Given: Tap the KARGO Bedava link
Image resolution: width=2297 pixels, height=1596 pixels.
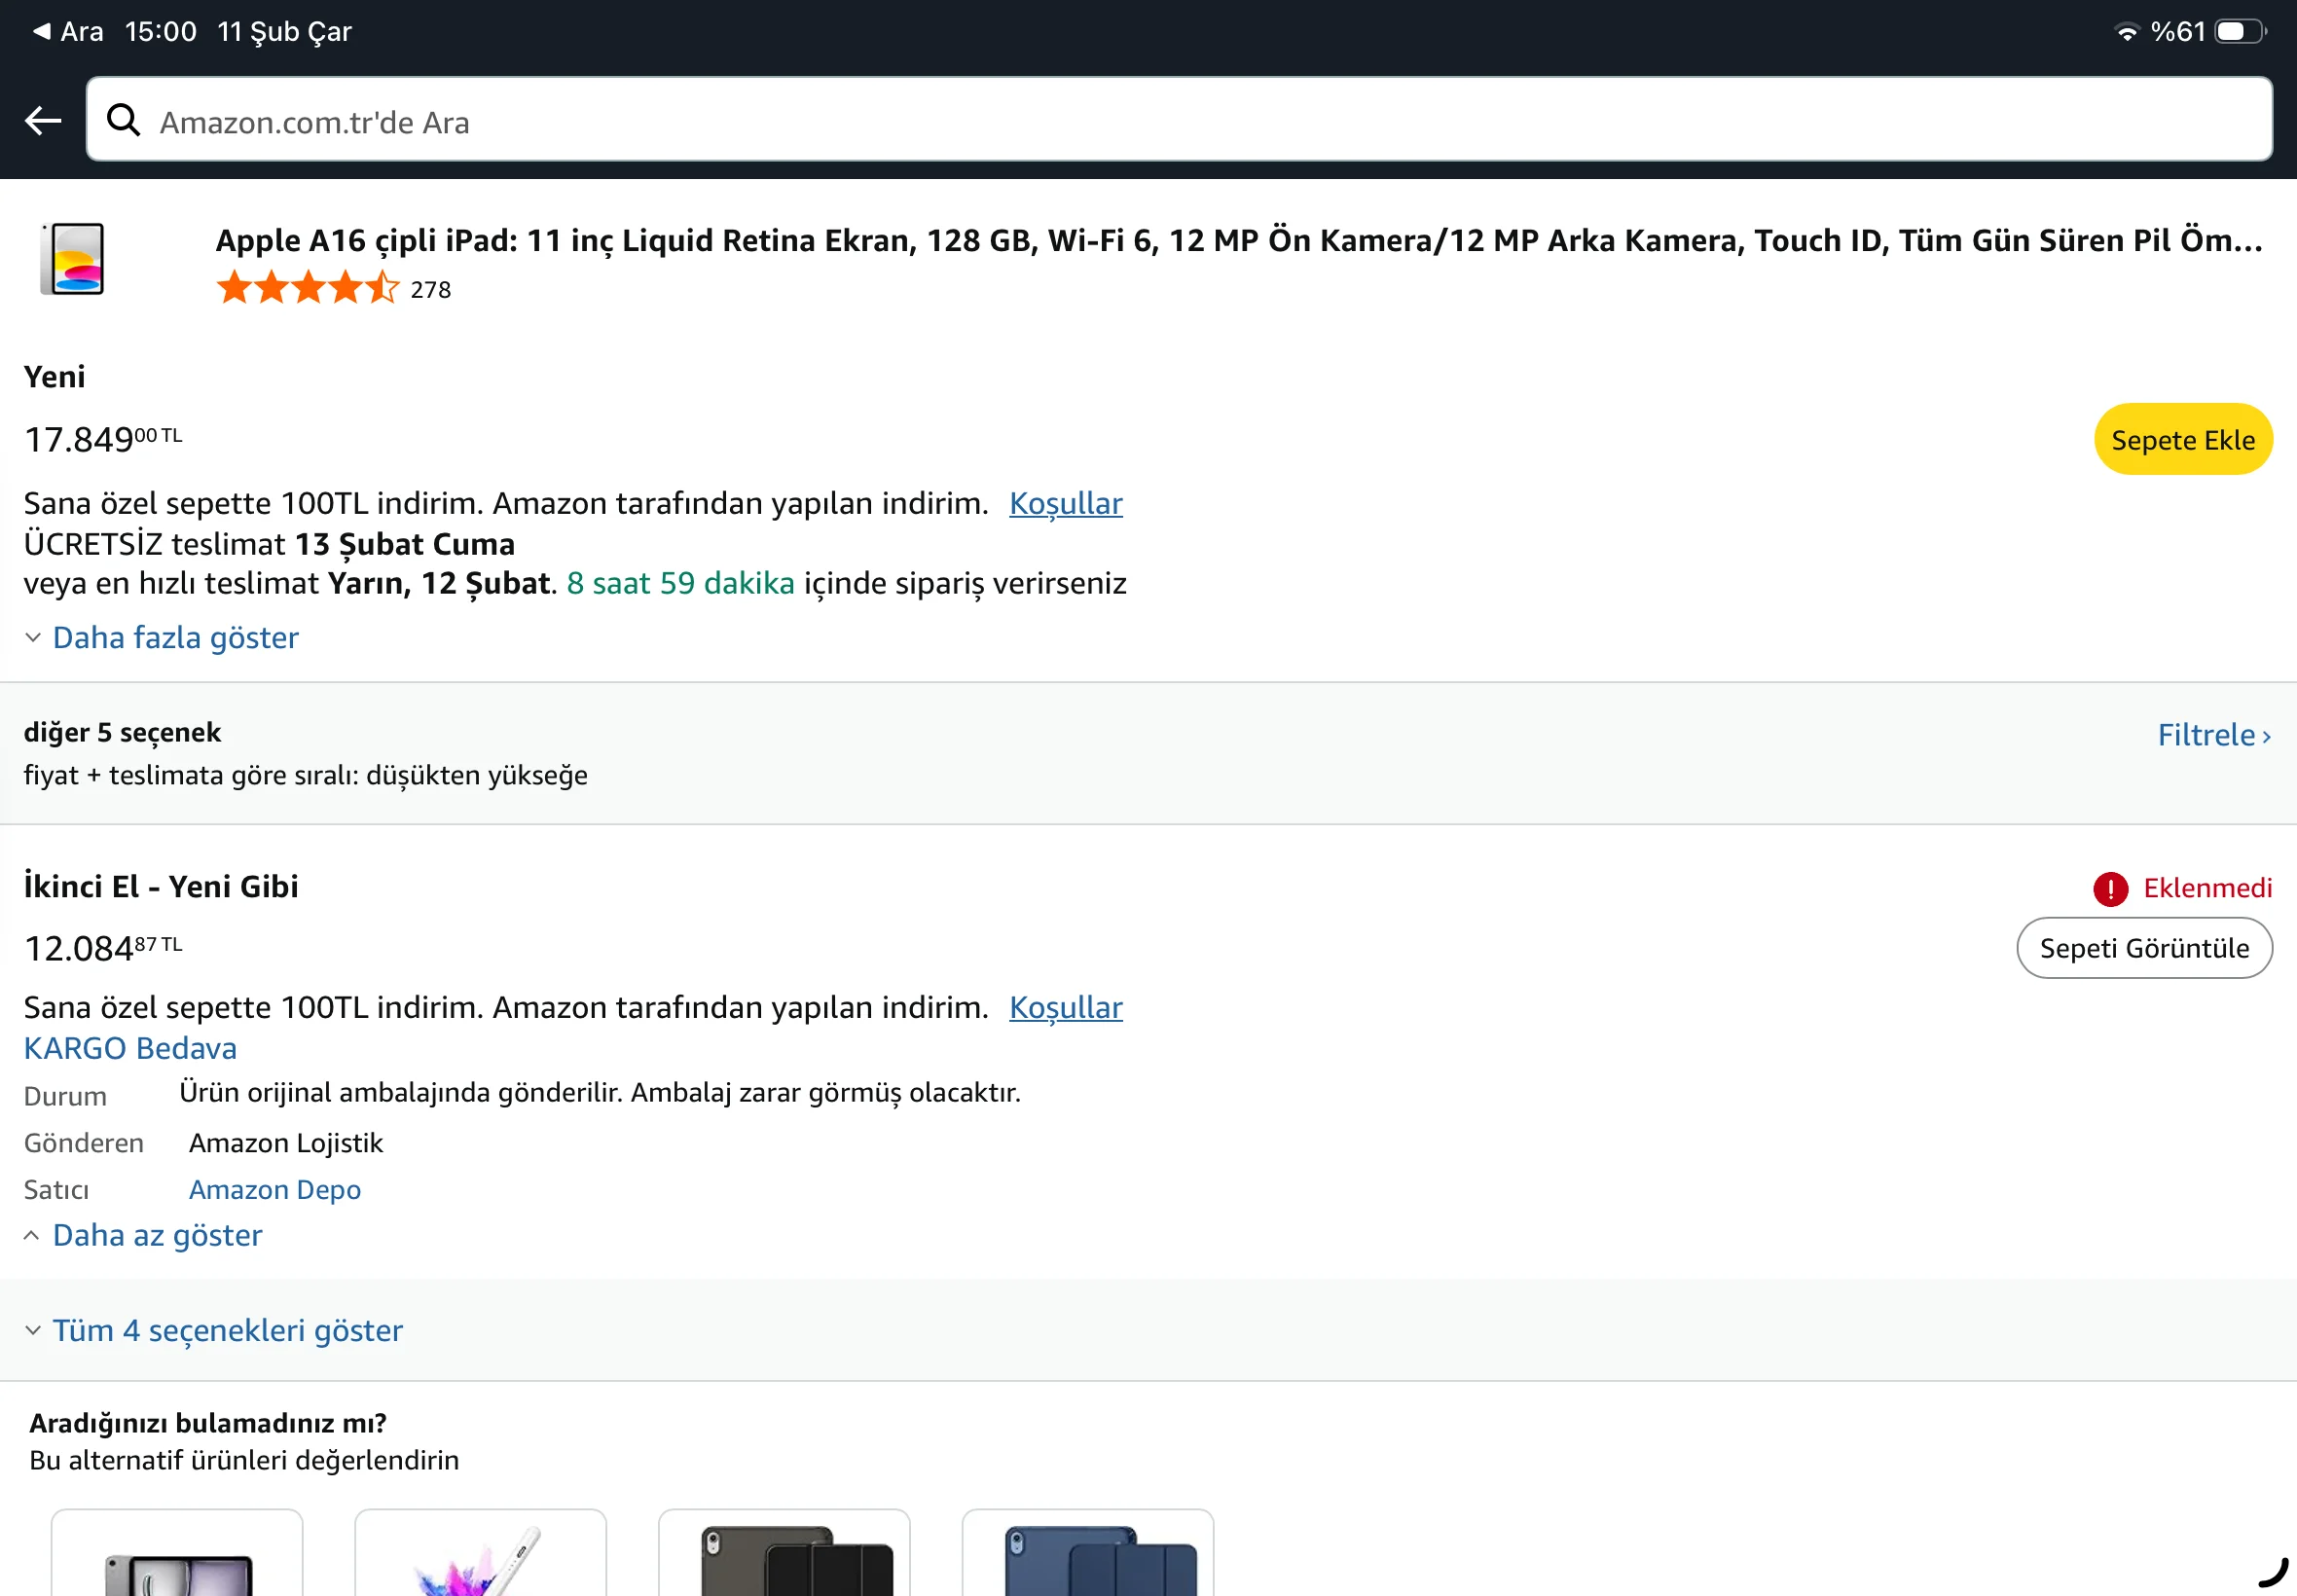Looking at the screenshot, I should click(x=130, y=1048).
